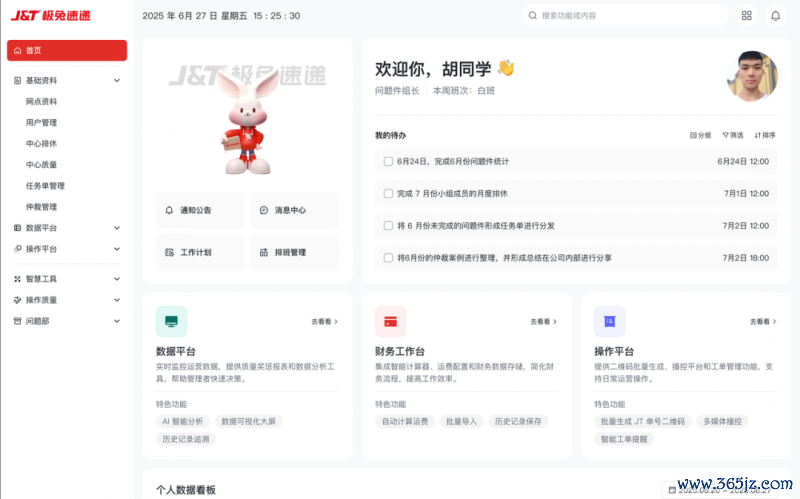Click the 操作平台 sidebar icon
Image resolution: width=800 pixels, height=499 pixels.
(17, 249)
